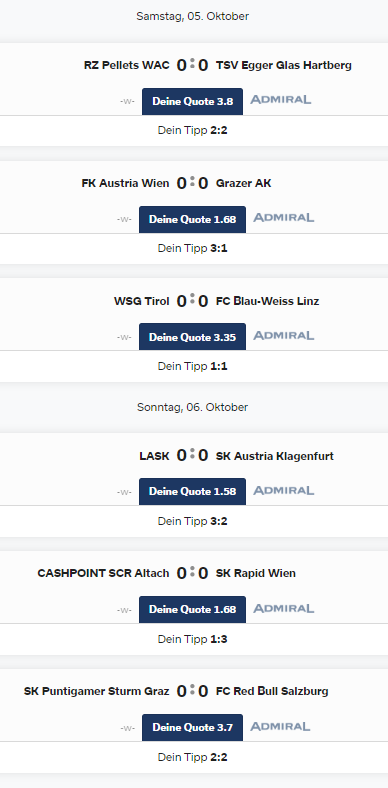The width and height of the screenshot is (388, 788).
Task: Click Dein Tipp 3:1 row
Action: tap(192, 248)
